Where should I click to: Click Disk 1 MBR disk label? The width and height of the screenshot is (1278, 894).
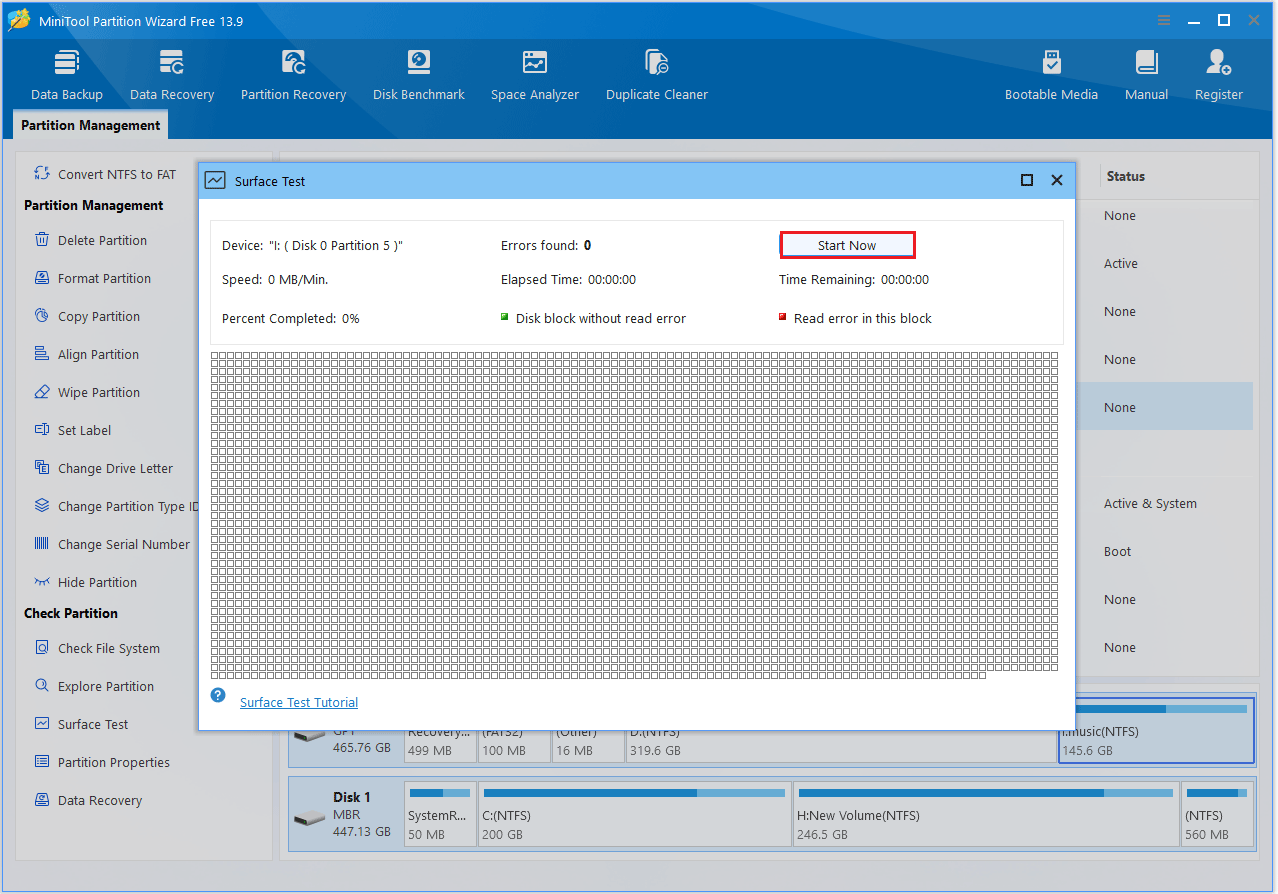click(x=345, y=815)
